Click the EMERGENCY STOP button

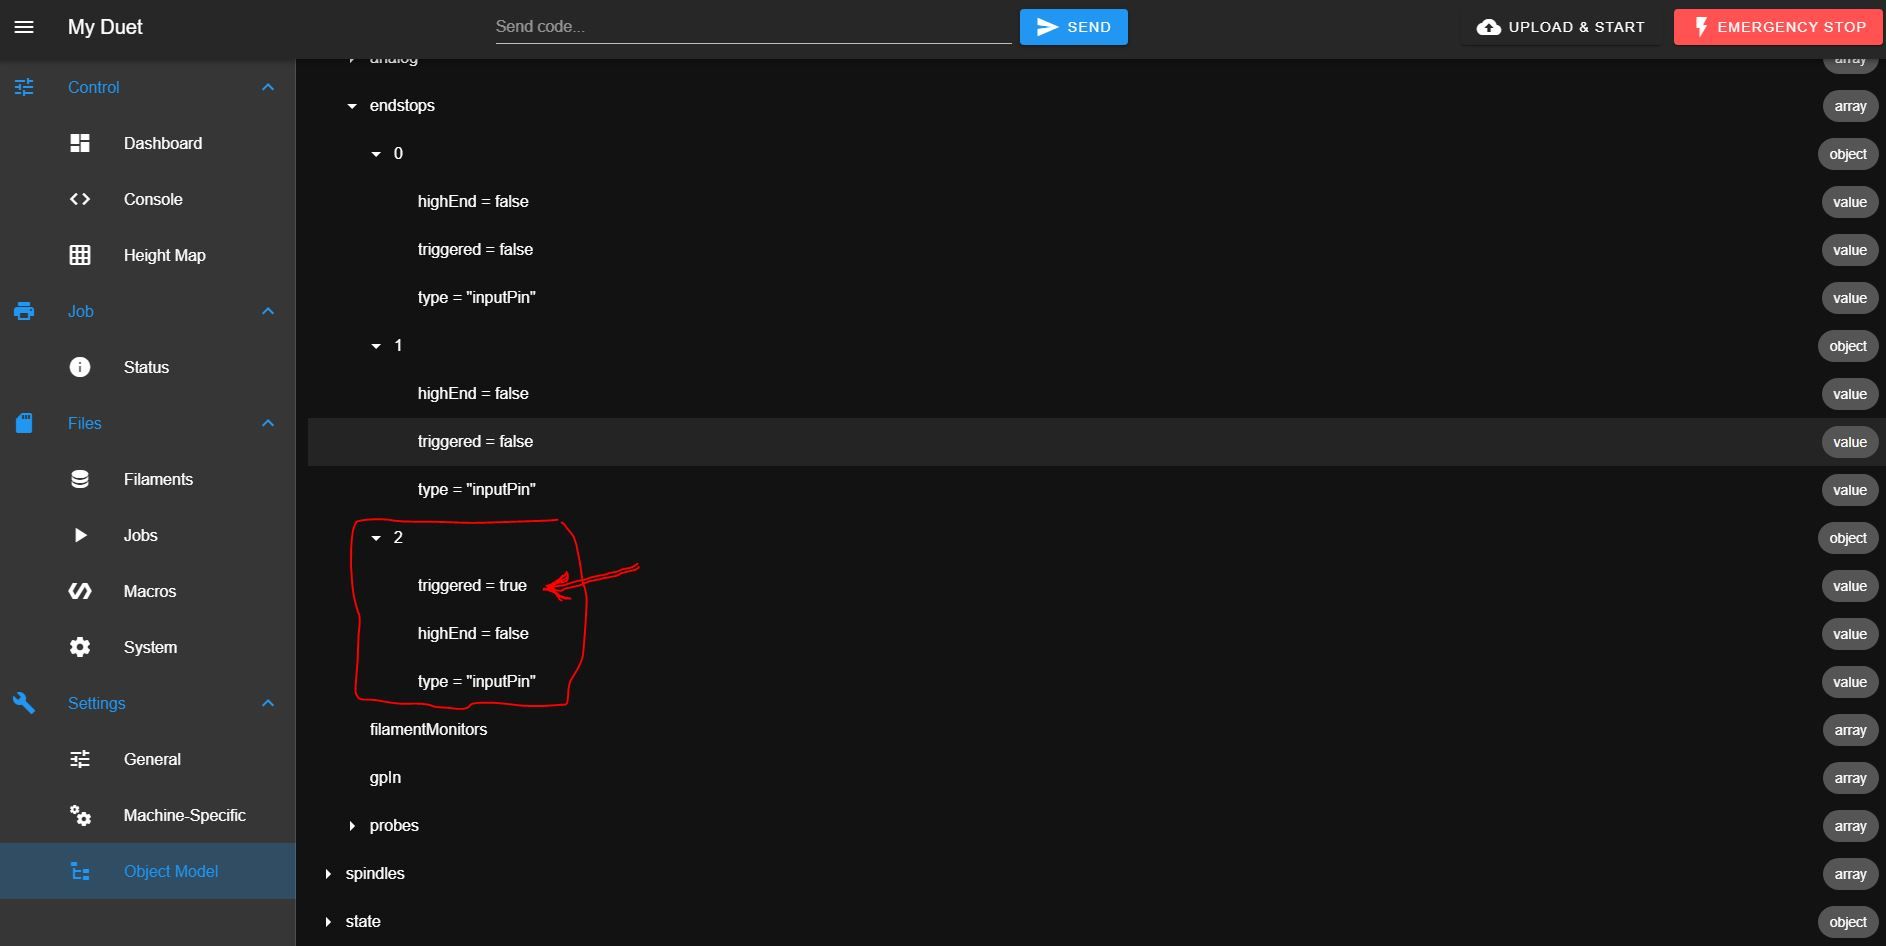coord(1779,27)
